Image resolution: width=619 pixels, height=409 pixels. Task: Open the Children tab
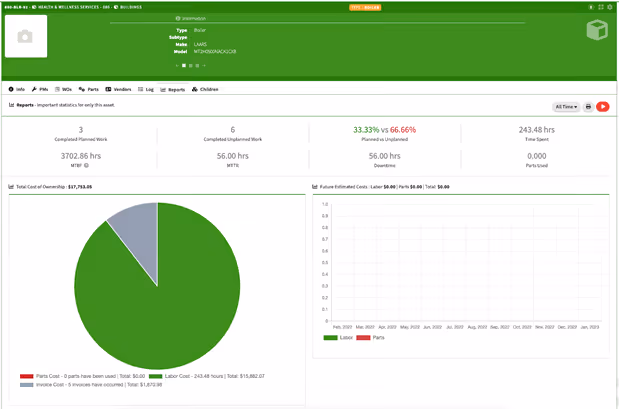(x=205, y=89)
